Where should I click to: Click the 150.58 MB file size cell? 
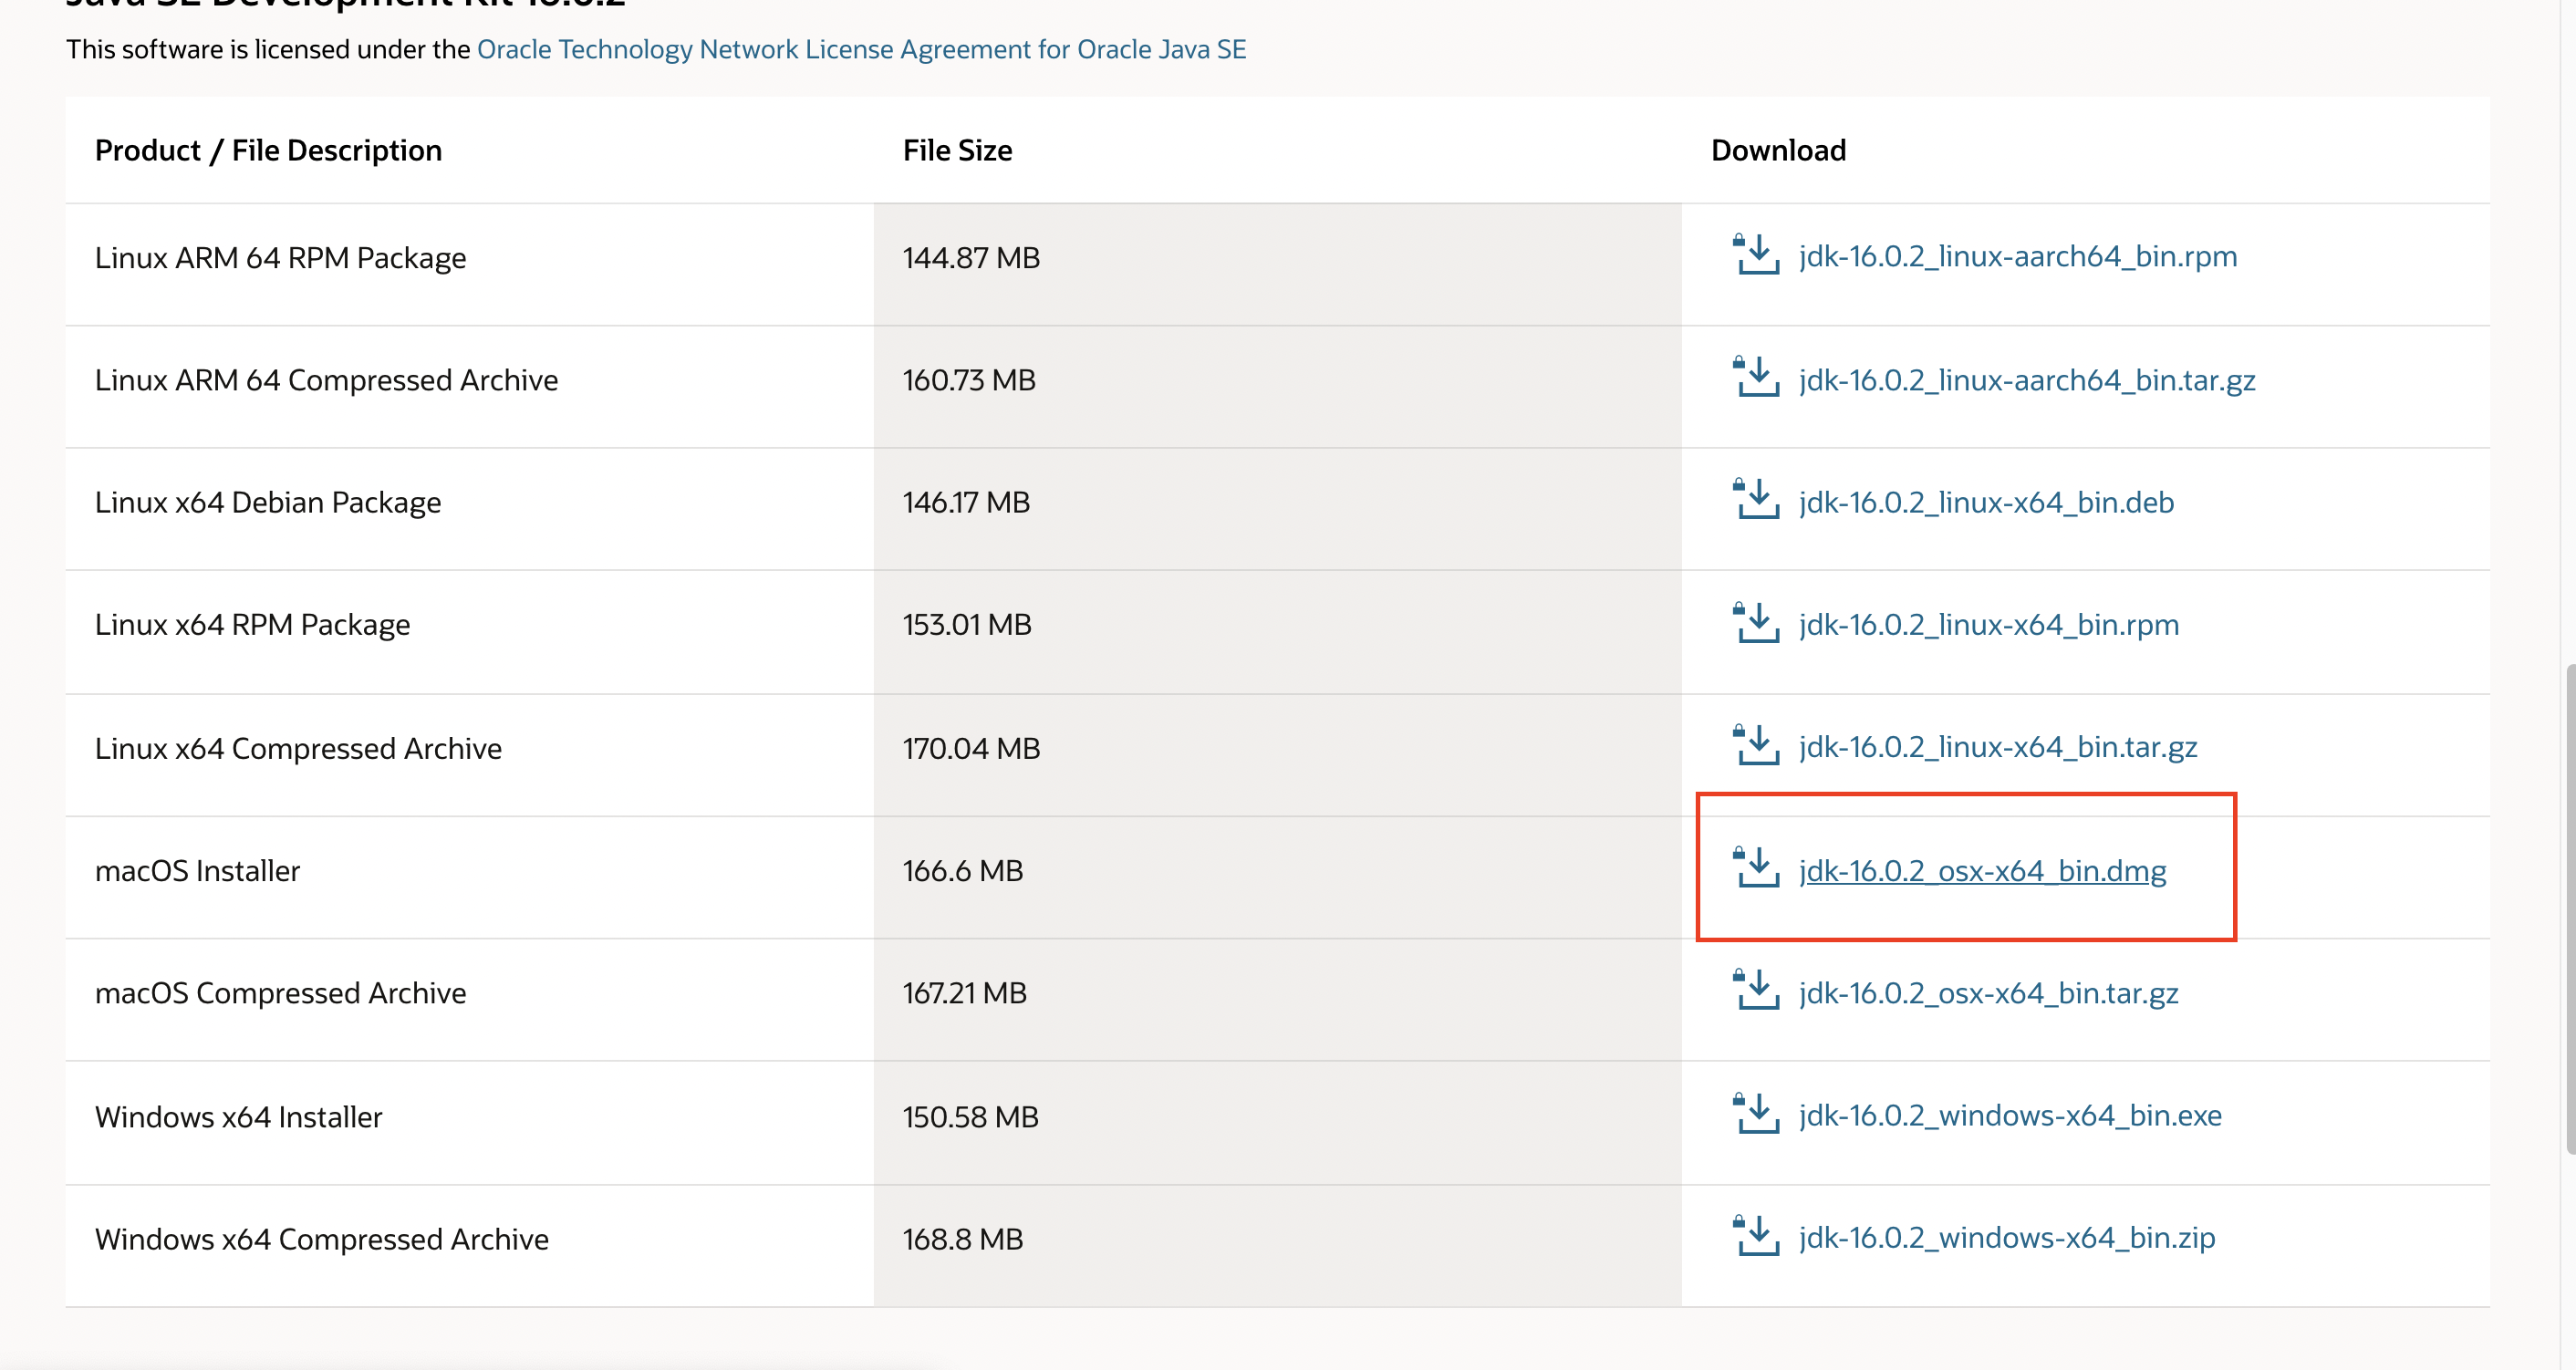[1278, 1123]
